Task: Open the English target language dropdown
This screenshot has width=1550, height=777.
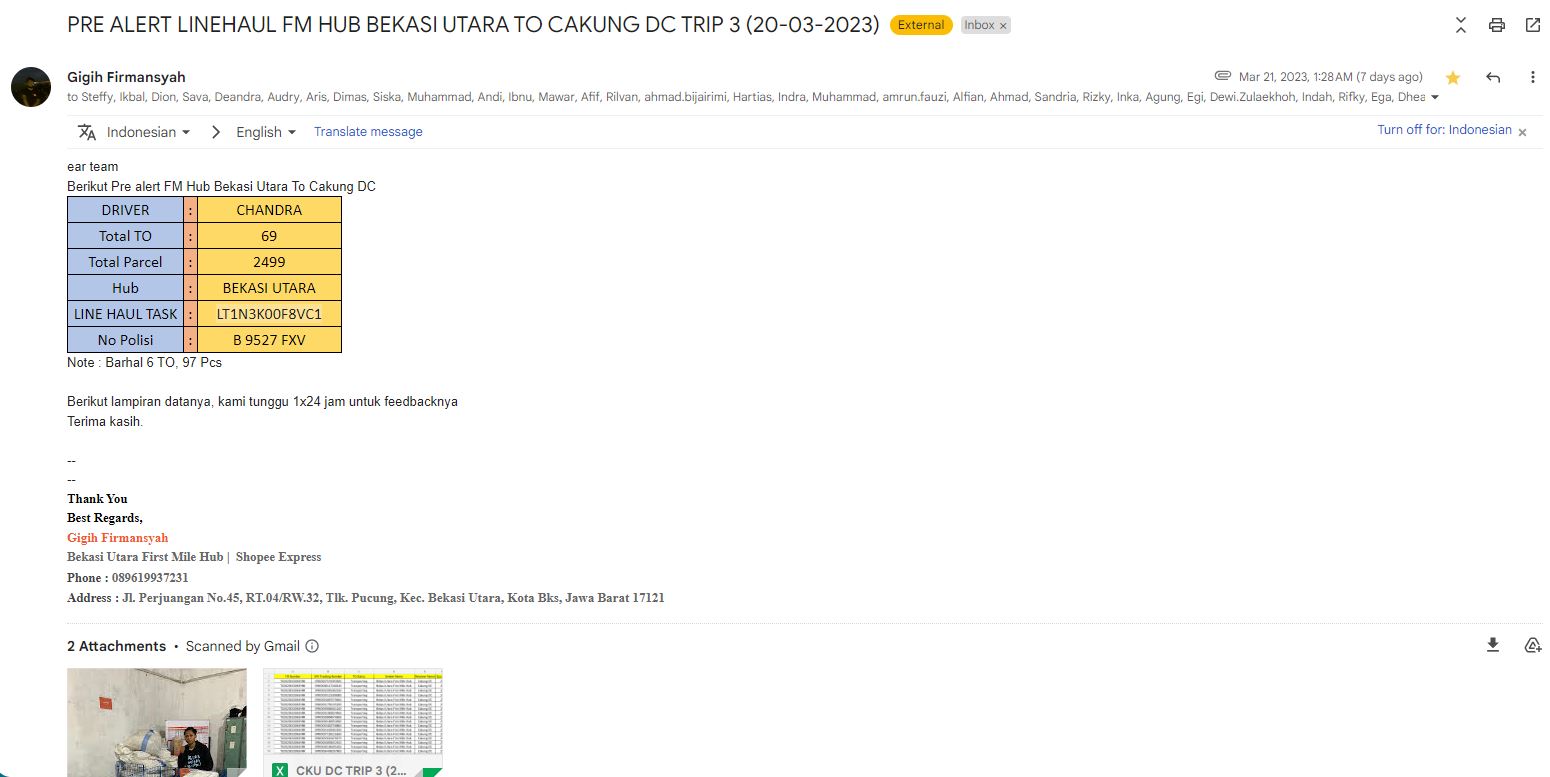Action: pos(266,132)
